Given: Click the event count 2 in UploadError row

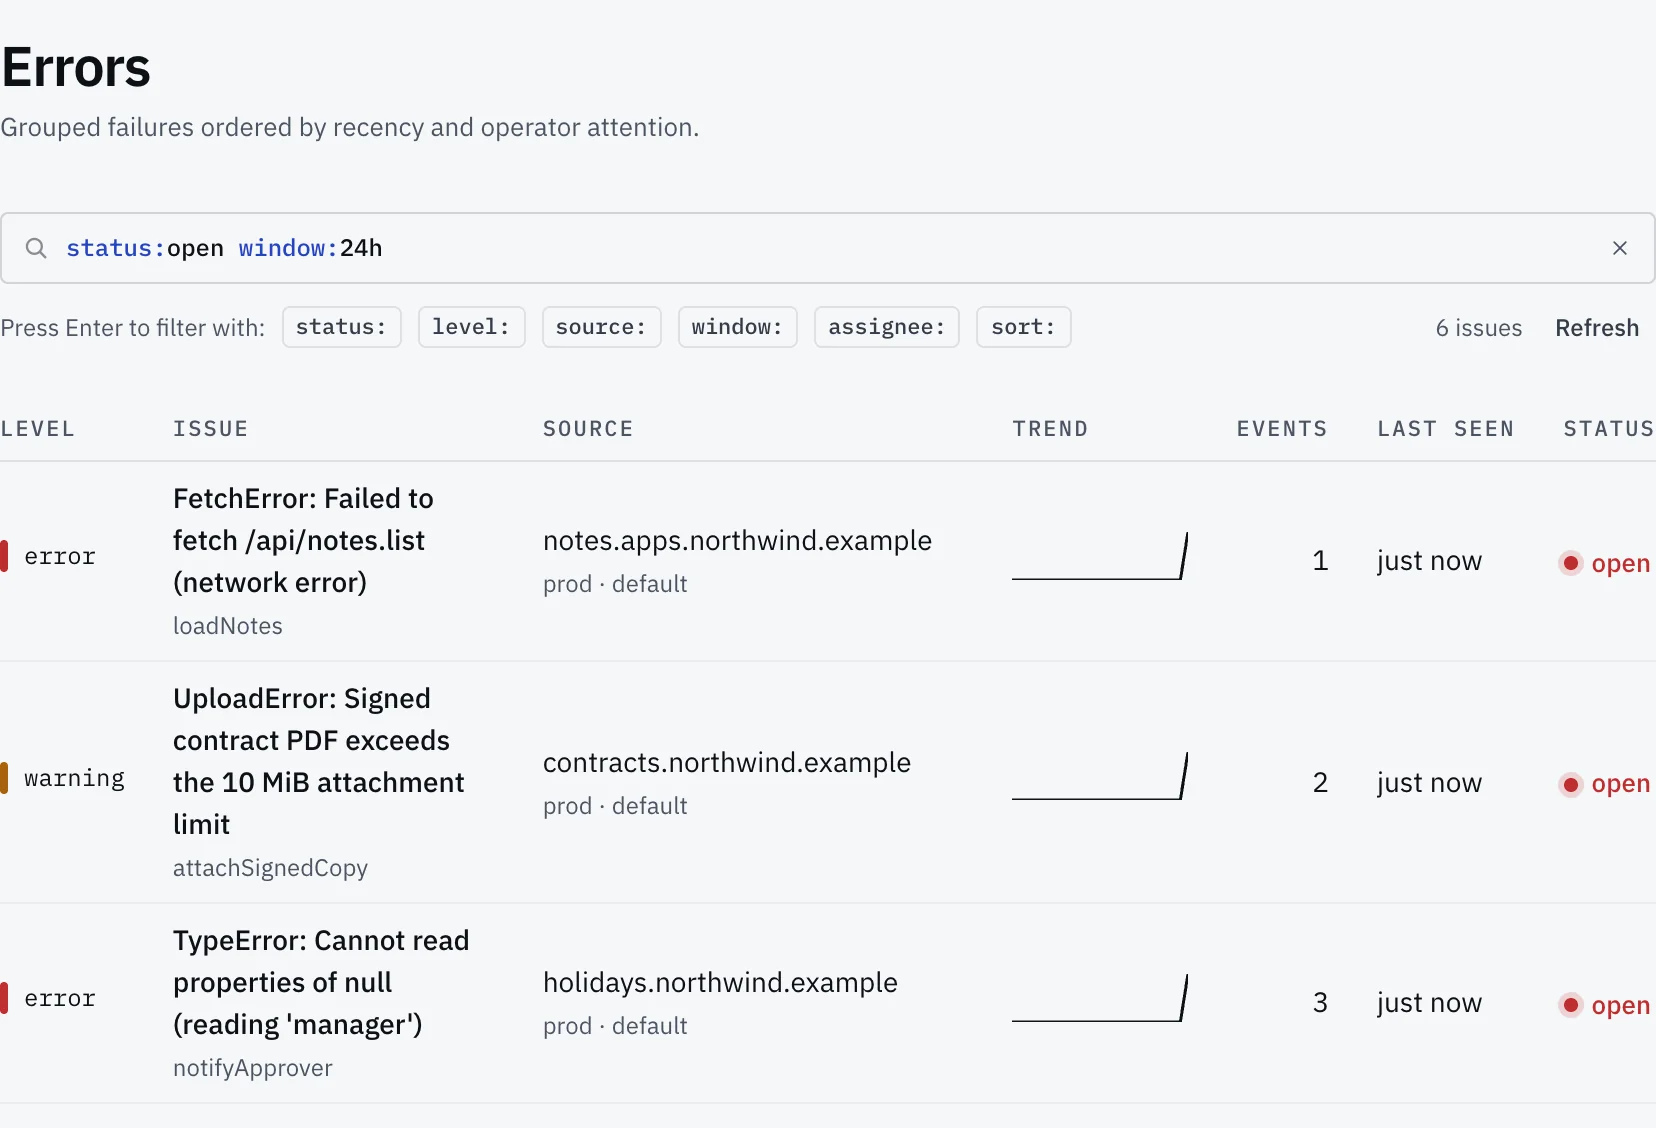Looking at the screenshot, I should pyautogui.click(x=1320, y=782).
